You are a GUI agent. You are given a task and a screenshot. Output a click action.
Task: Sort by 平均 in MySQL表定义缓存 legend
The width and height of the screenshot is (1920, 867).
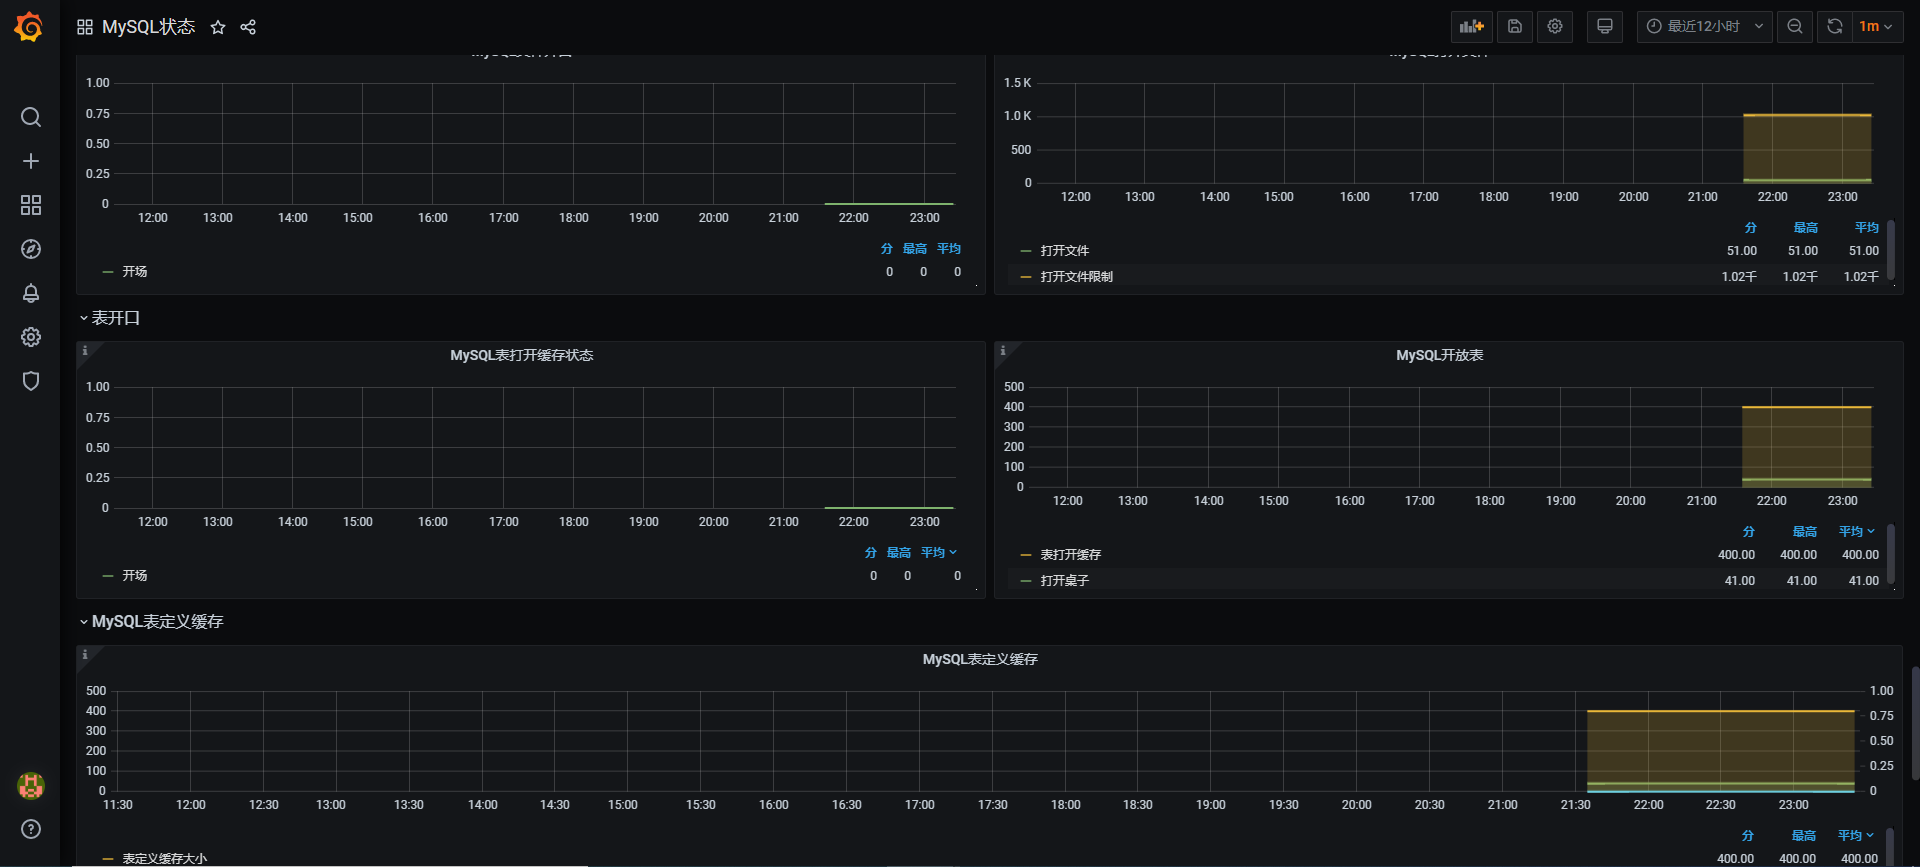[1856, 836]
